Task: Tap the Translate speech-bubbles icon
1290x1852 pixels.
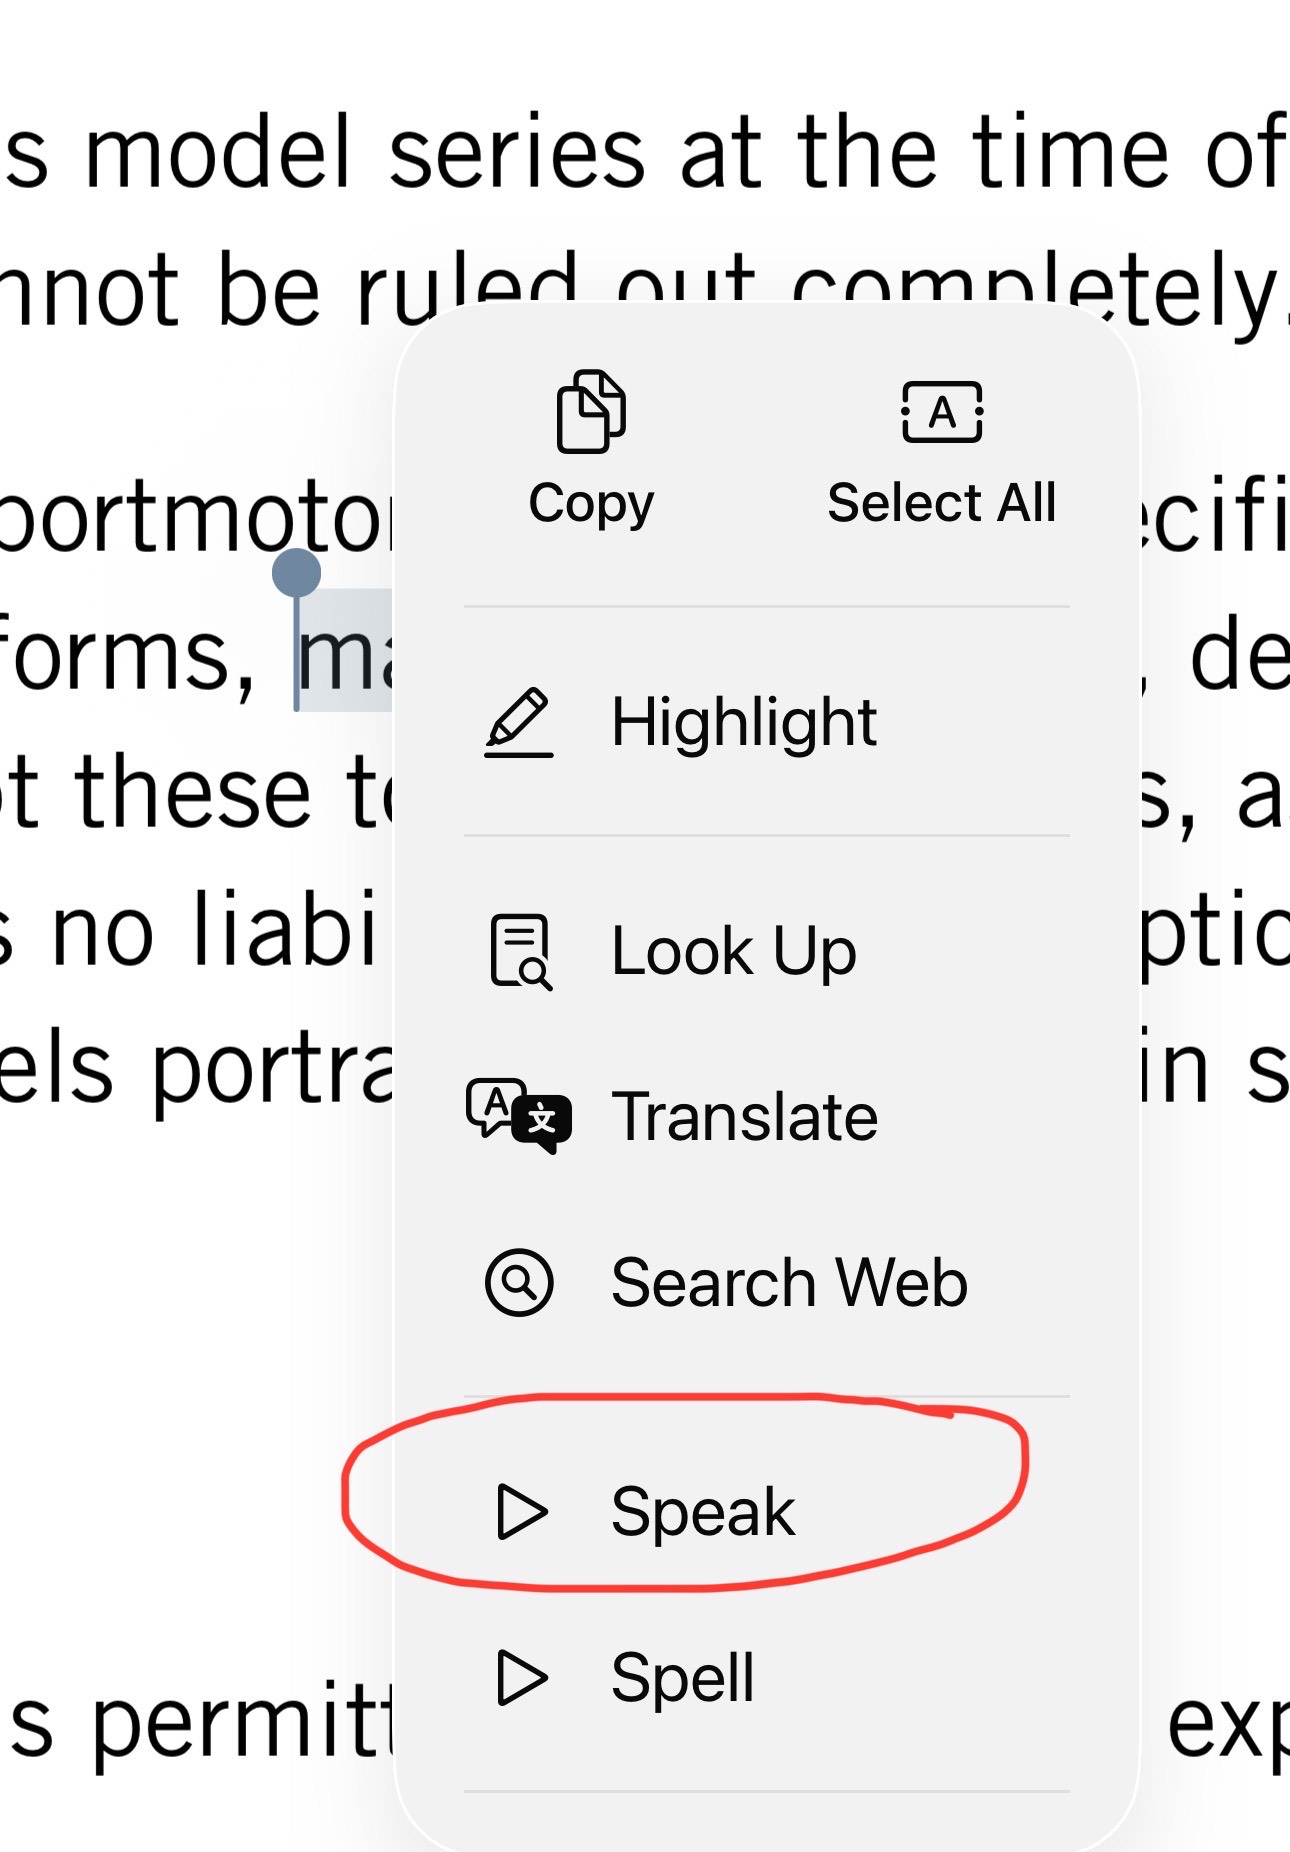Action: 519,1116
